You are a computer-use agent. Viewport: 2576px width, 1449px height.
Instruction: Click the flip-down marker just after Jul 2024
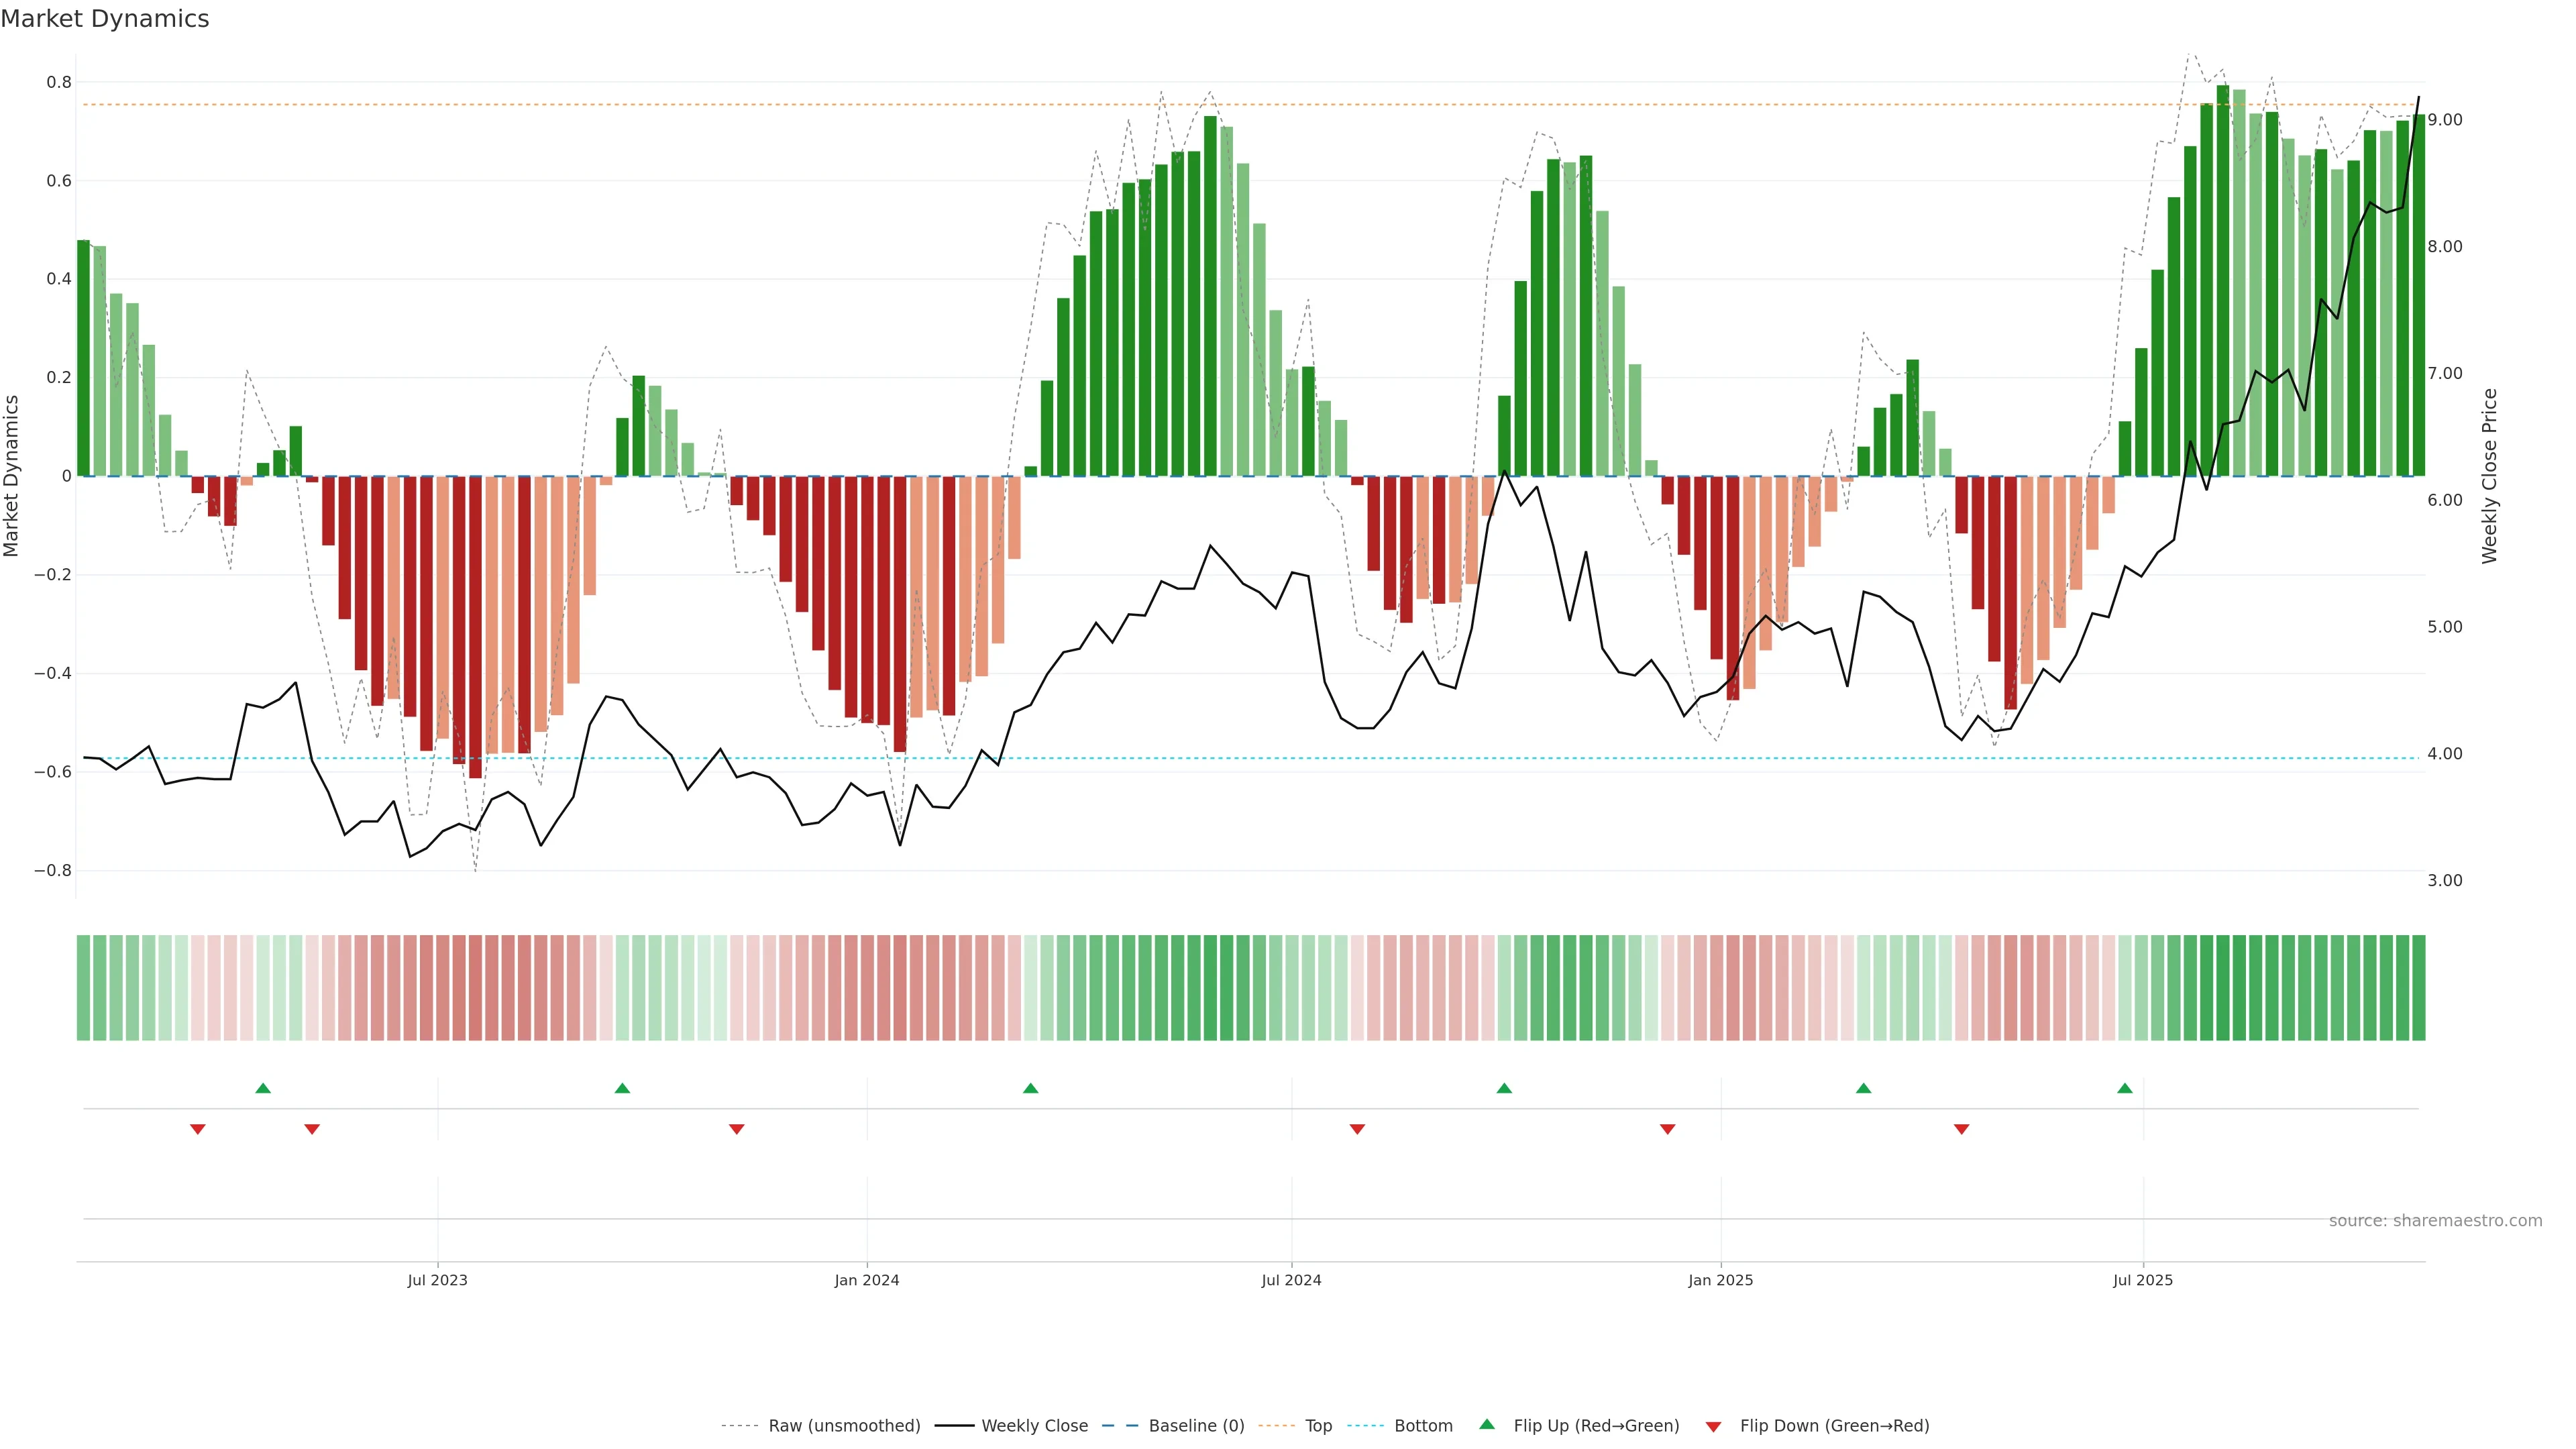(x=1357, y=1129)
